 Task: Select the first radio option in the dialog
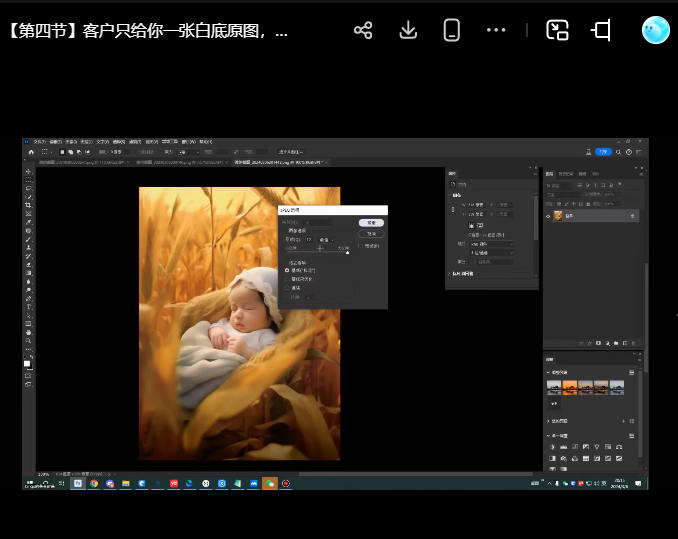[288, 270]
